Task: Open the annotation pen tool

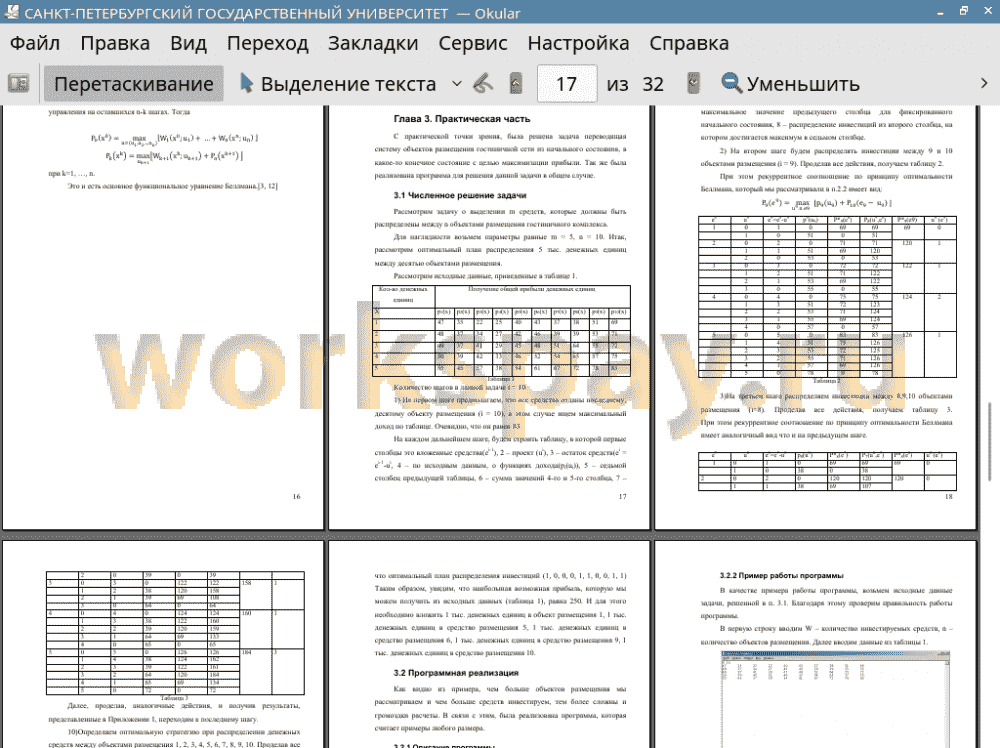Action: click(483, 84)
